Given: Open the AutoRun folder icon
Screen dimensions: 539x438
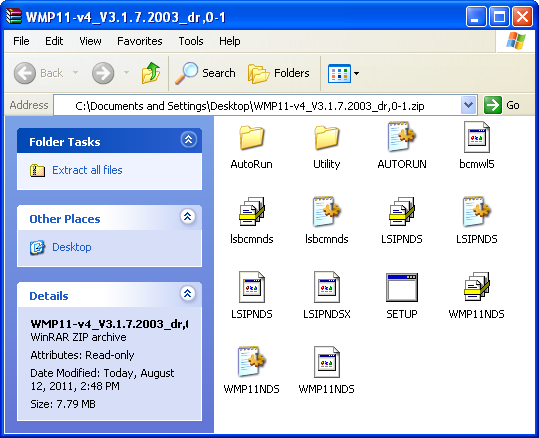Looking at the screenshot, I should coord(252,138).
